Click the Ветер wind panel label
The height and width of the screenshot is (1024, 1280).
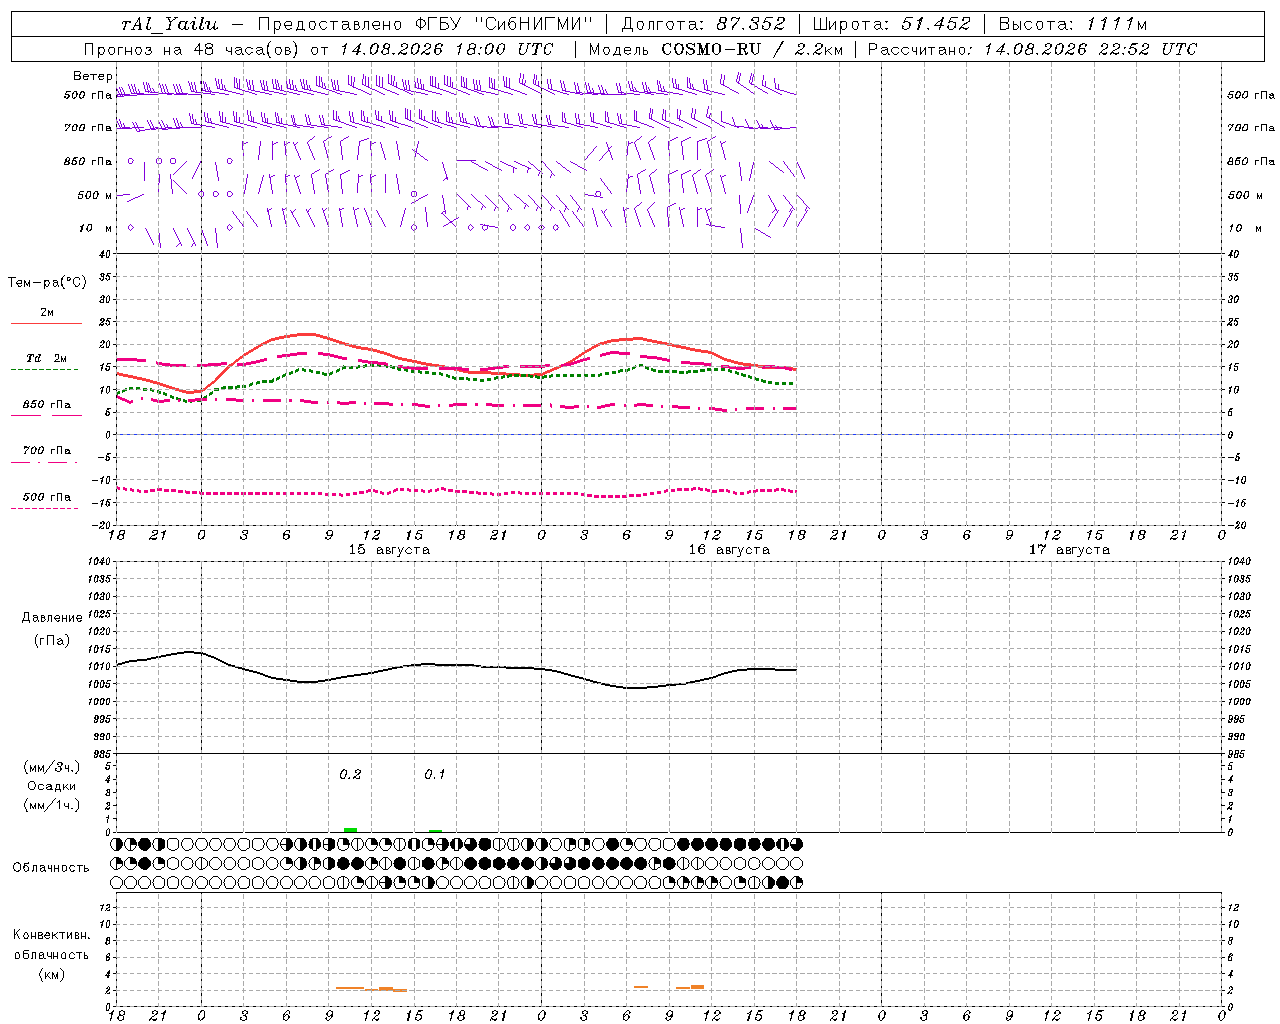[x=92, y=76]
